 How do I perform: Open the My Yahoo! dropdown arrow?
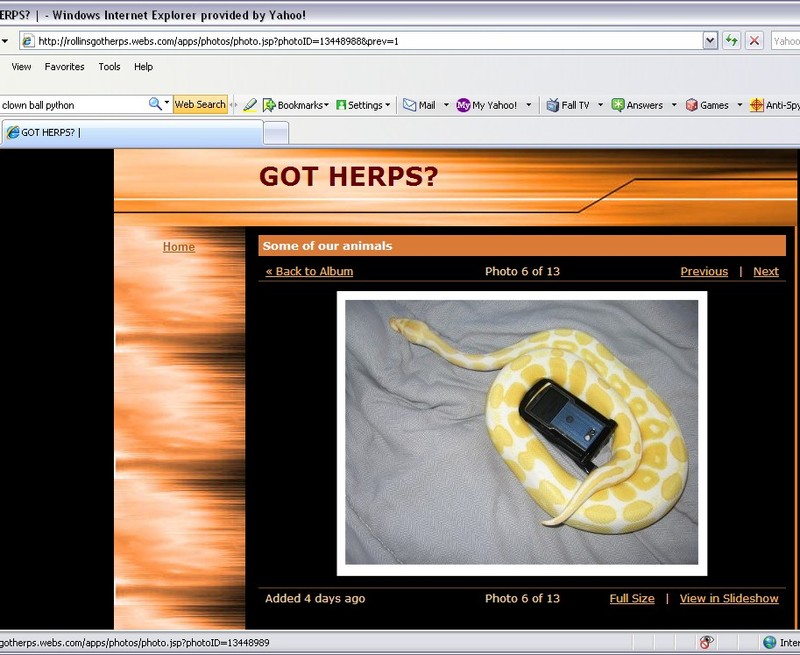(529, 105)
